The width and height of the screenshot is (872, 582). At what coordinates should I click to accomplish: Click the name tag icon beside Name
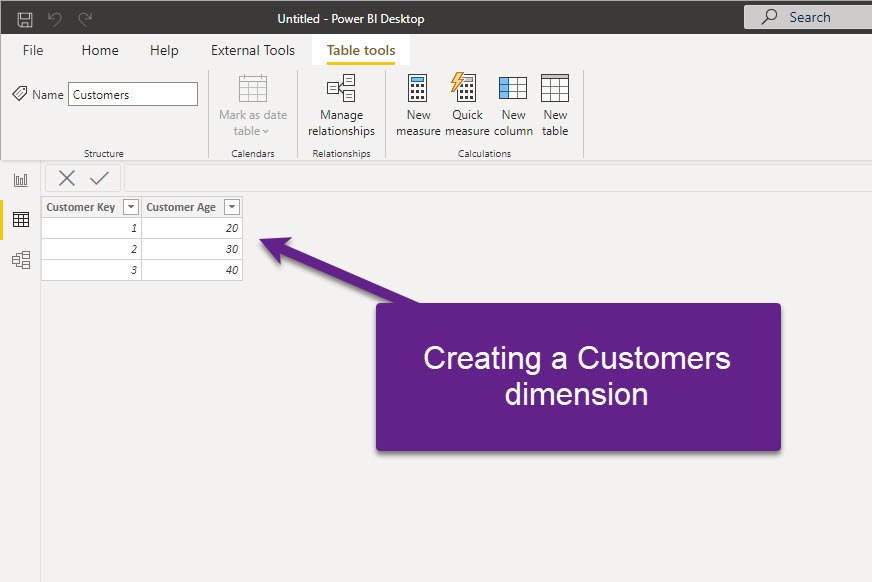coord(20,93)
